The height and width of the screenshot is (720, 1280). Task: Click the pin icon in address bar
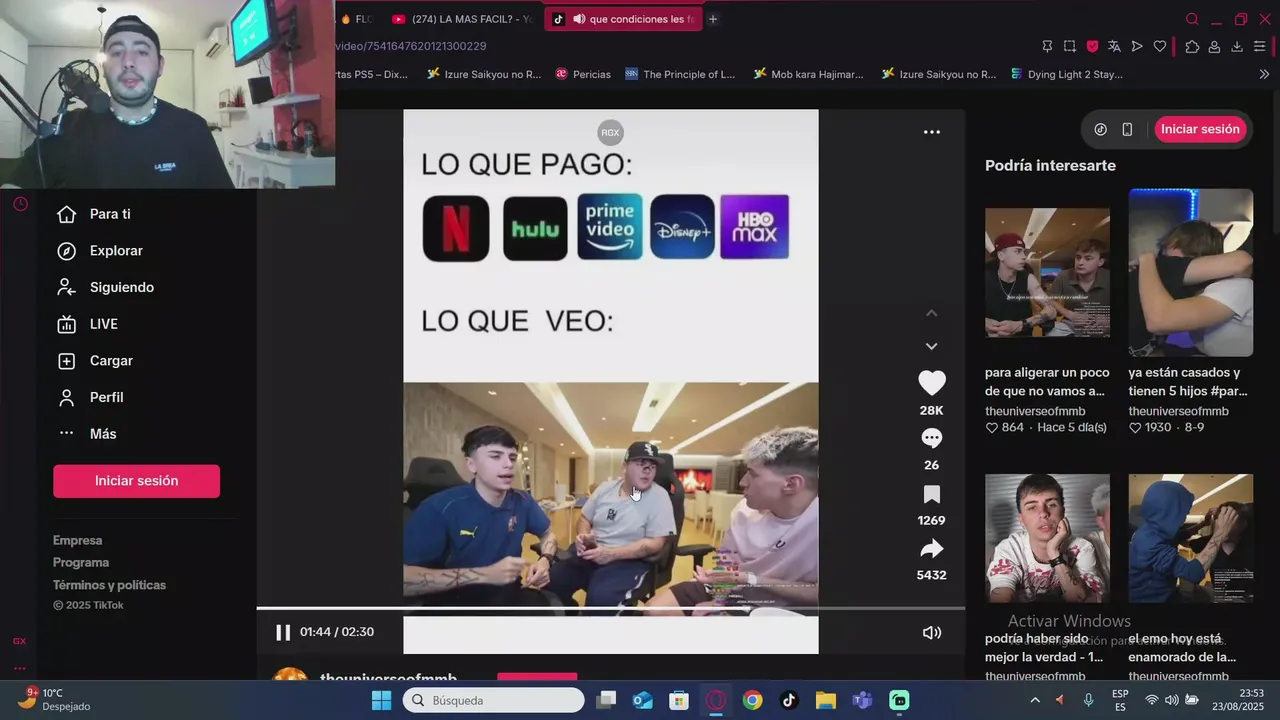click(x=1047, y=46)
